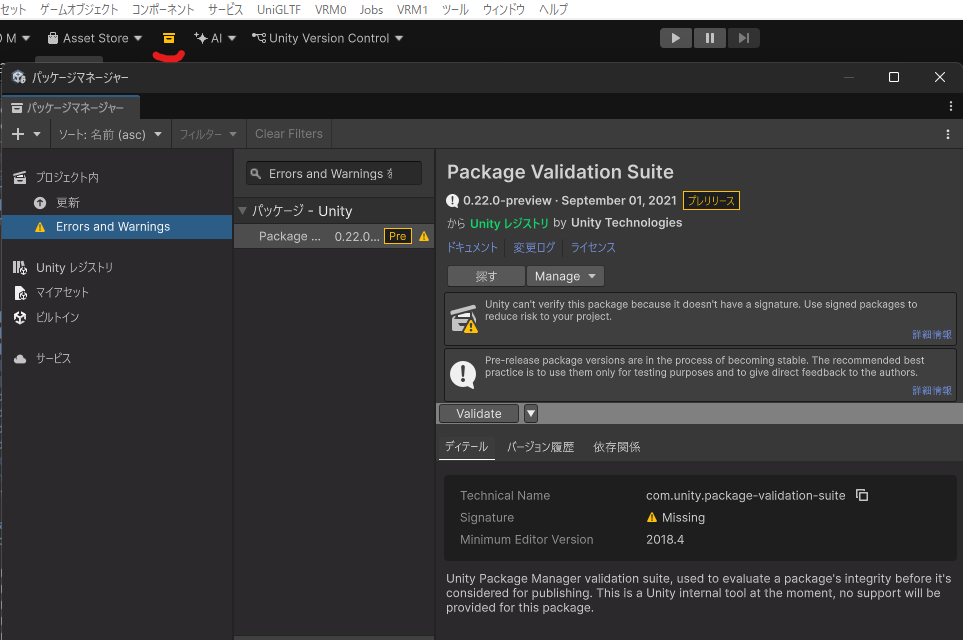
Task: Copy the com.unity.package-validation-suite technical name
Action: 861,495
